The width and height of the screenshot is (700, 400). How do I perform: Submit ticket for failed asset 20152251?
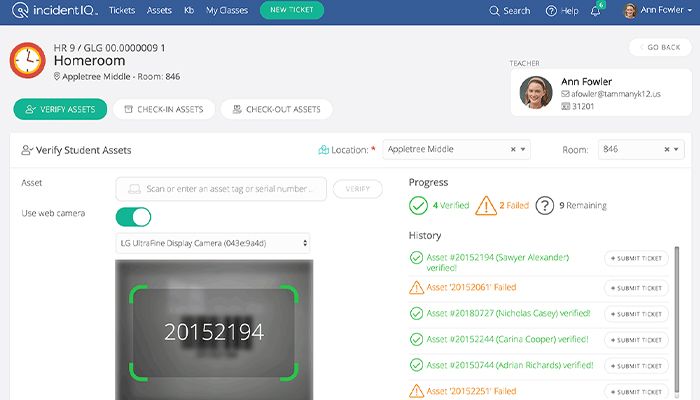pos(636,392)
